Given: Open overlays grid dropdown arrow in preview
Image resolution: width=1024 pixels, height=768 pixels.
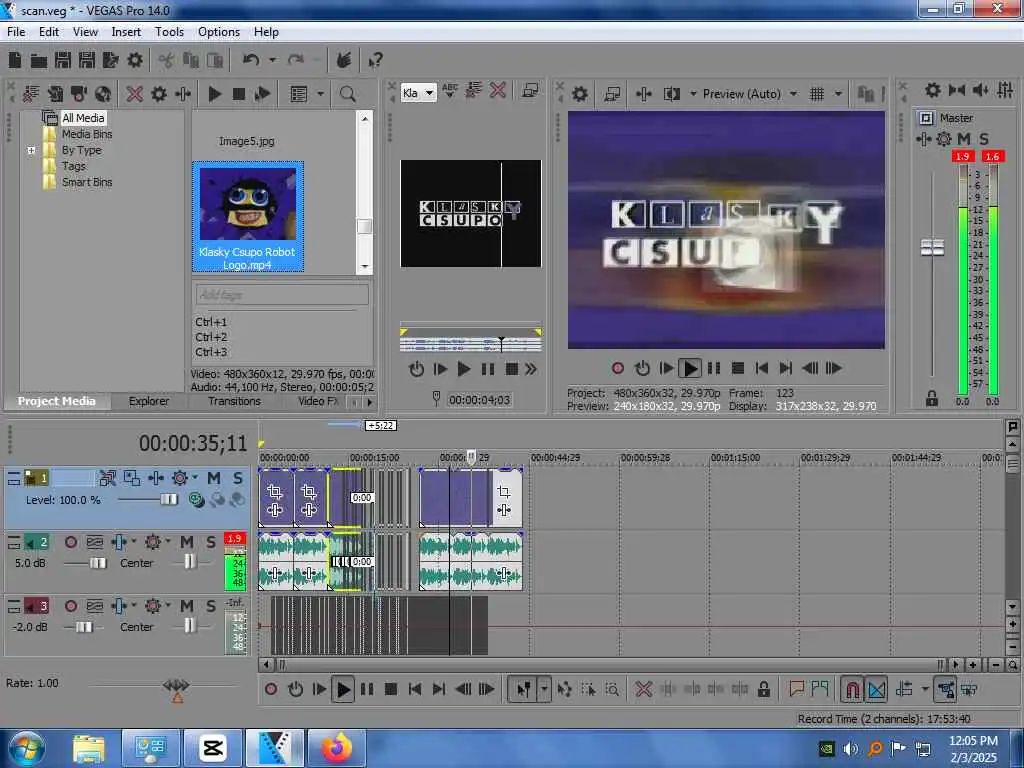Looking at the screenshot, I should click(x=839, y=94).
